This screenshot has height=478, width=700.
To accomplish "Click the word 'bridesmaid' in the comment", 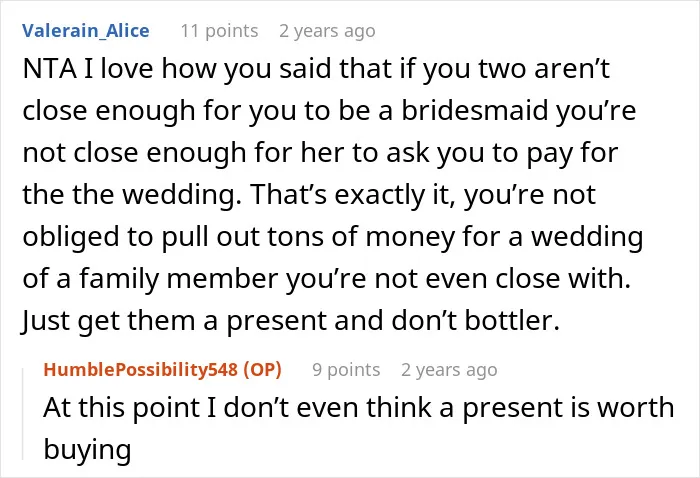I will pyautogui.click(x=475, y=110).
